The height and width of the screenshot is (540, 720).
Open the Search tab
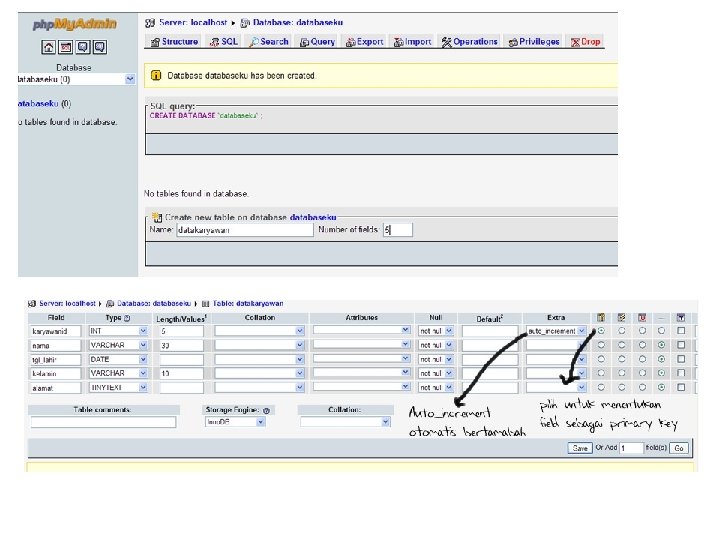(x=269, y=42)
